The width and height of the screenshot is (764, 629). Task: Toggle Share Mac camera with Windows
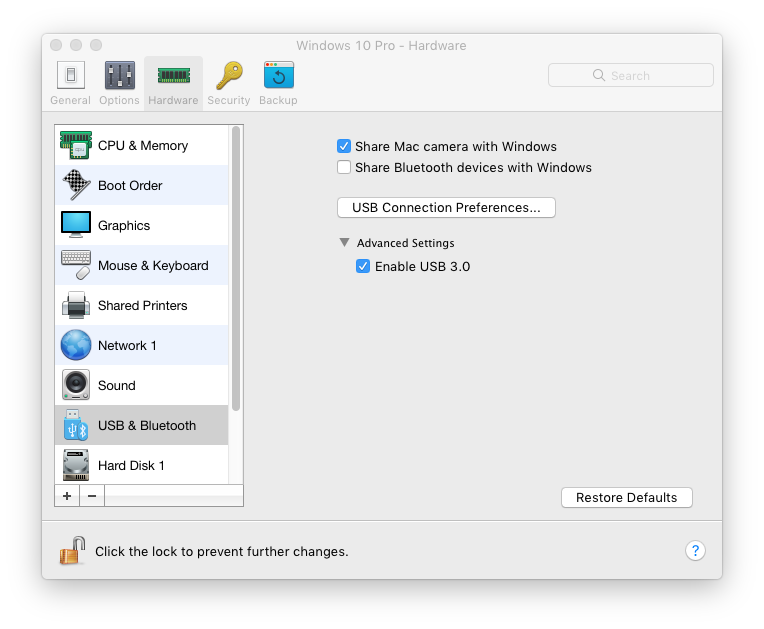tap(344, 146)
